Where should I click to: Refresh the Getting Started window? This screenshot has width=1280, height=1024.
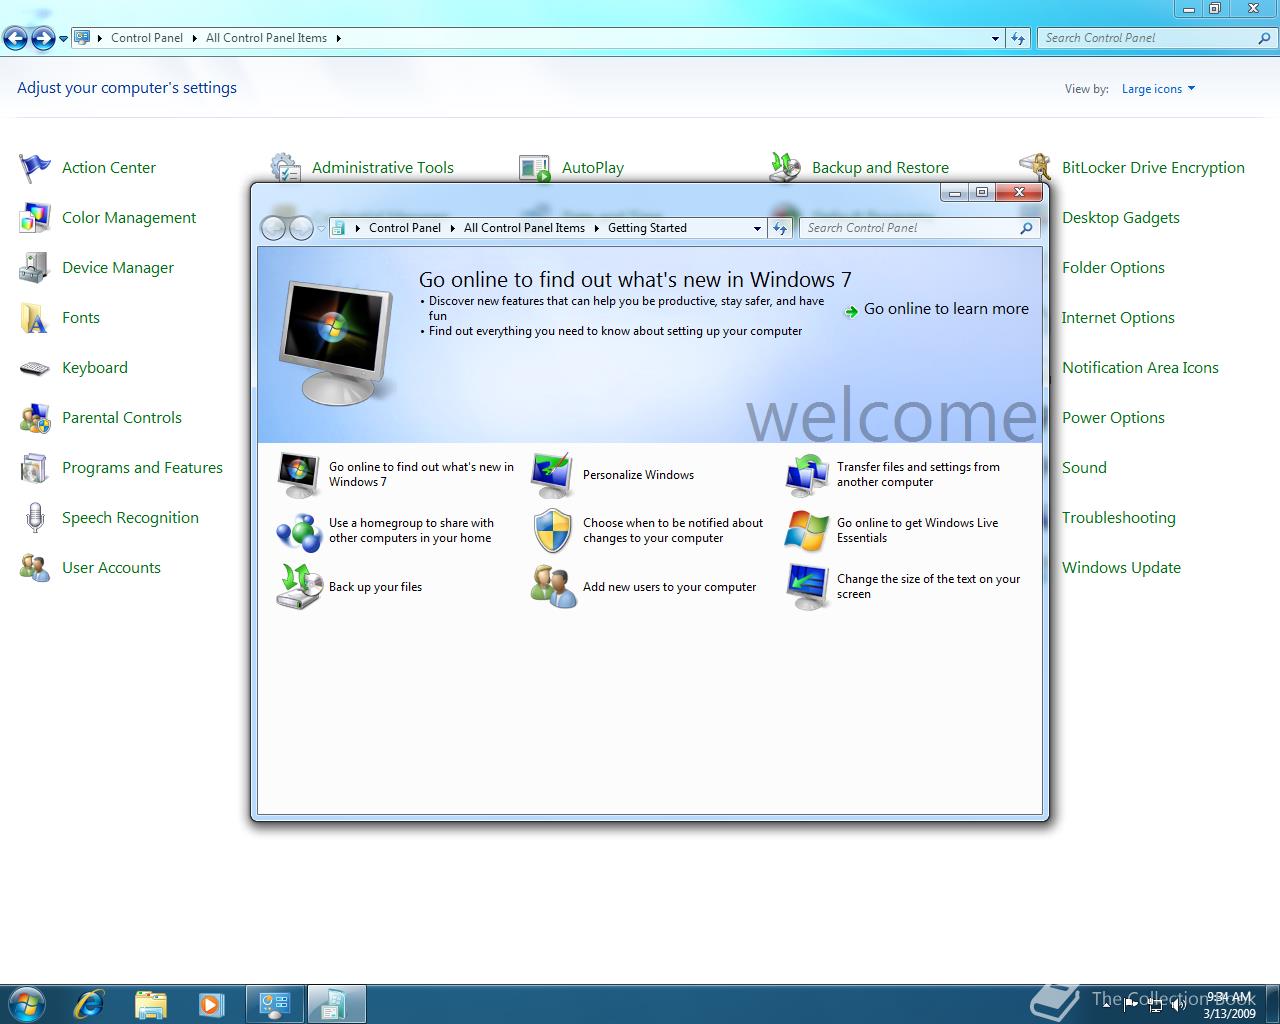[780, 228]
